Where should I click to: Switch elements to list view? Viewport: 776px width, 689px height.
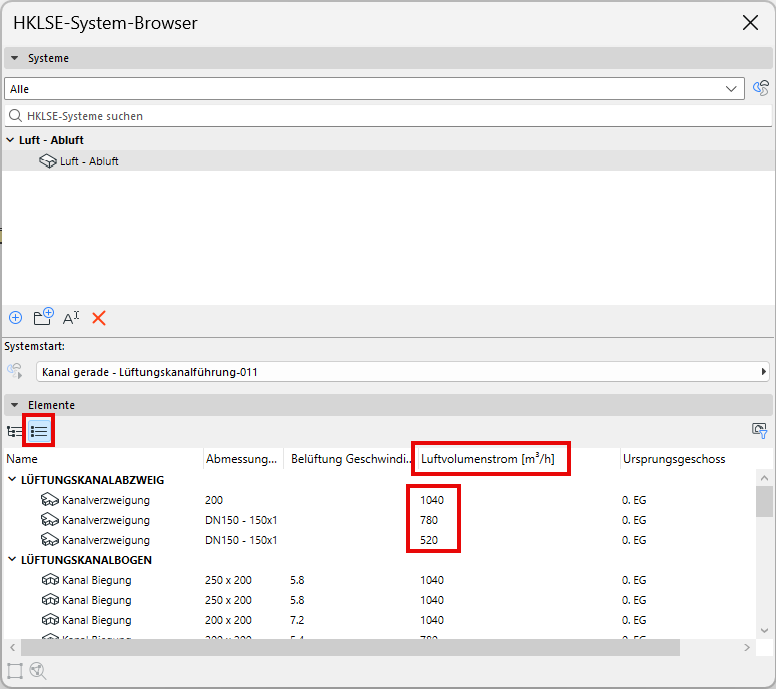coord(39,431)
